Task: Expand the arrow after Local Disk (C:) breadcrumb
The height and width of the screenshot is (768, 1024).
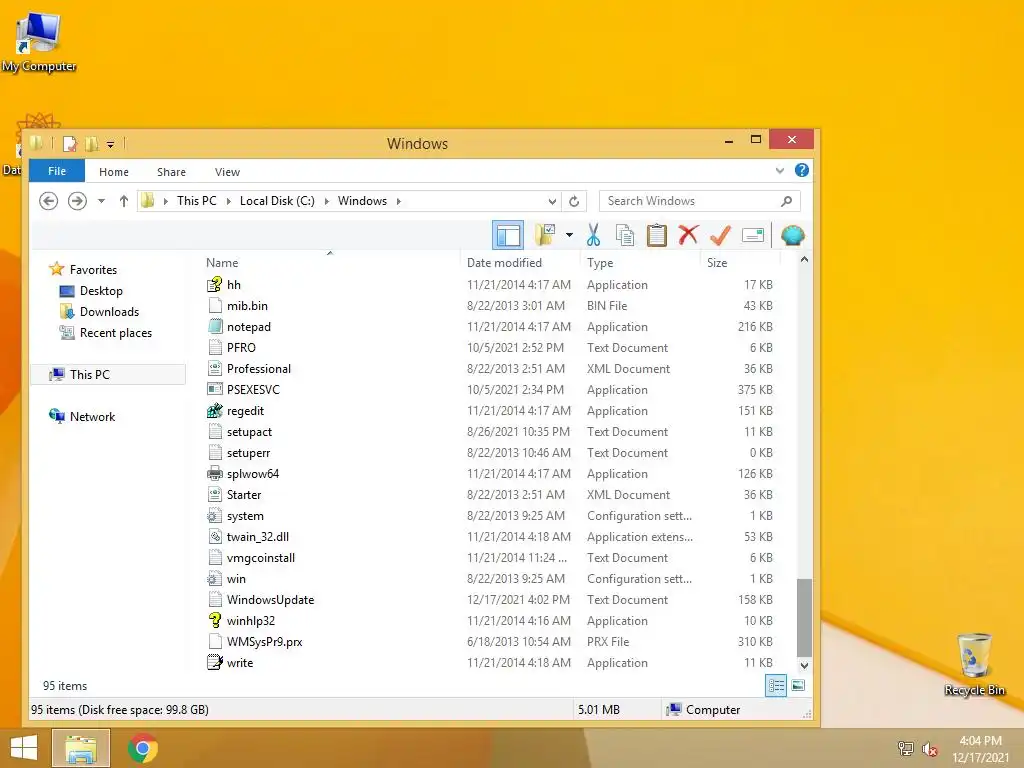Action: (x=327, y=201)
